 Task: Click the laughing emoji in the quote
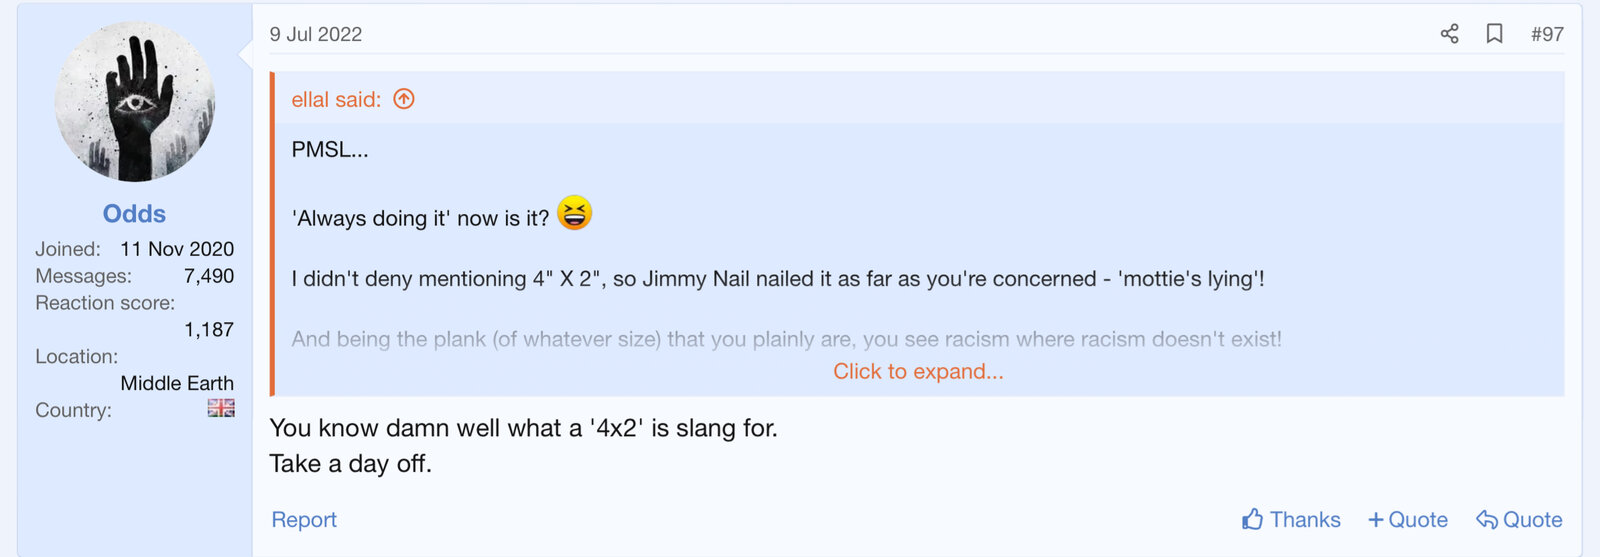(x=574, y=213)
